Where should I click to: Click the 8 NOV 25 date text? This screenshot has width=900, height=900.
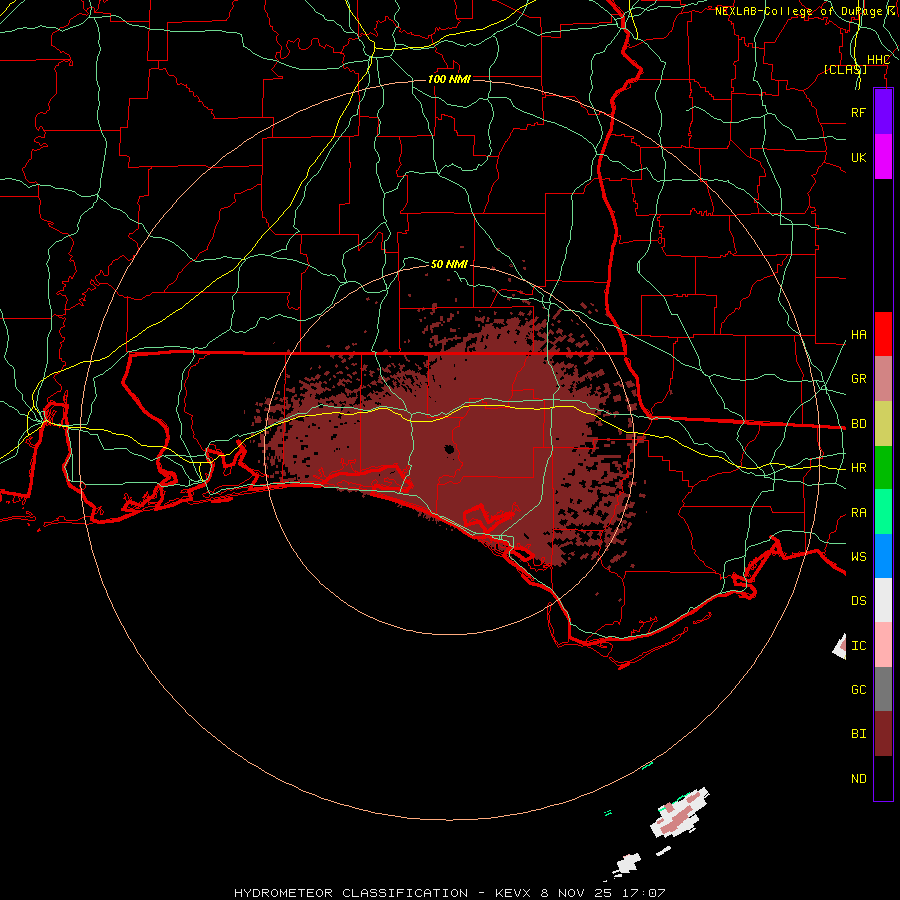coord(576,893)
